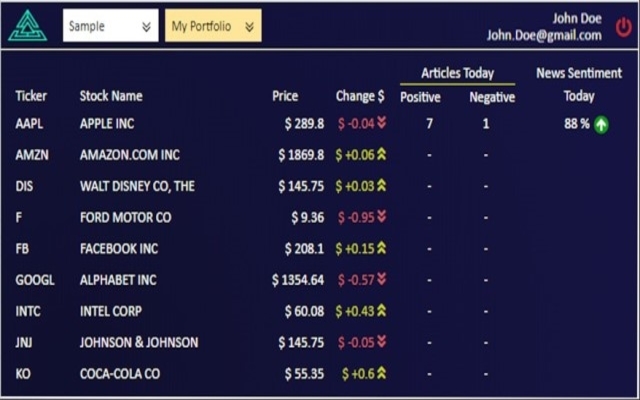Click the $ +0.6 change value
640x400 pixels.
pos(358,374)
